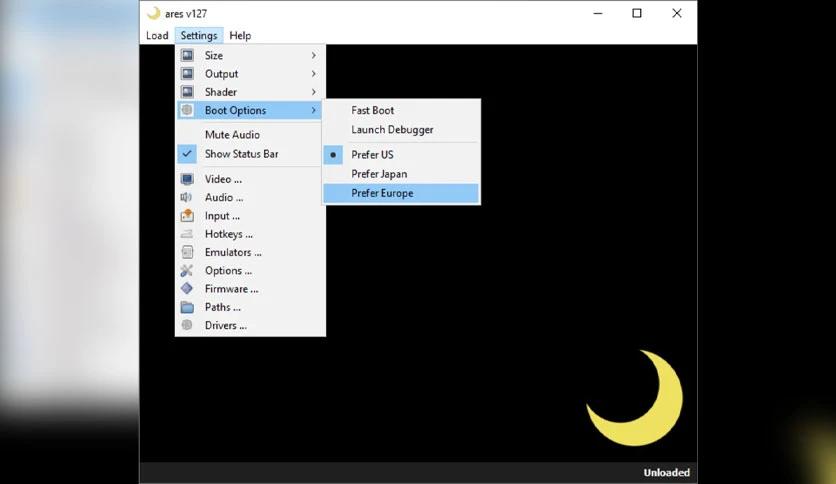Viewport: 836px width, 484px height.
Task: Toggle the Show Status Bar checkmark
Action: click(187, 154)
